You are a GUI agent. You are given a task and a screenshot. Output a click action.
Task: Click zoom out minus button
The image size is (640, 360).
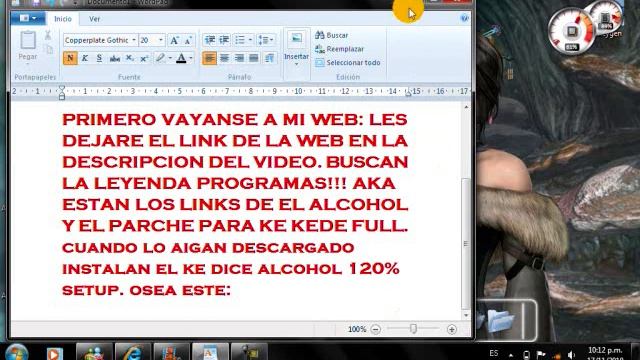tap(376, 329)
